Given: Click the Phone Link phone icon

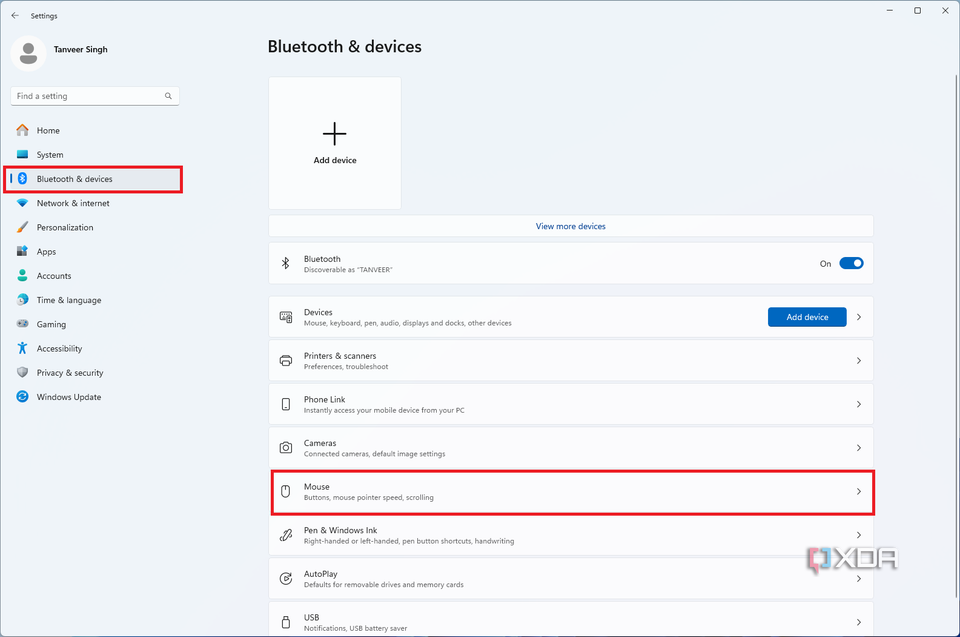Looking at the screenshot, I should click(x=286, y=404).
